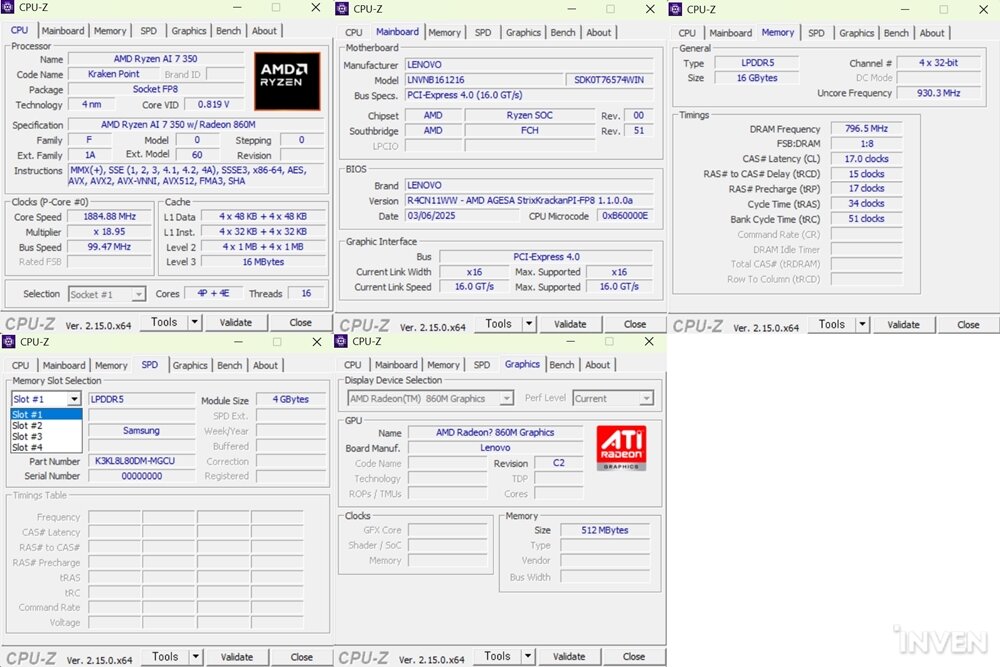
Task: Click the CPU-Z title icon of the Memory Slot Selection window
Action: click(9, 342)
